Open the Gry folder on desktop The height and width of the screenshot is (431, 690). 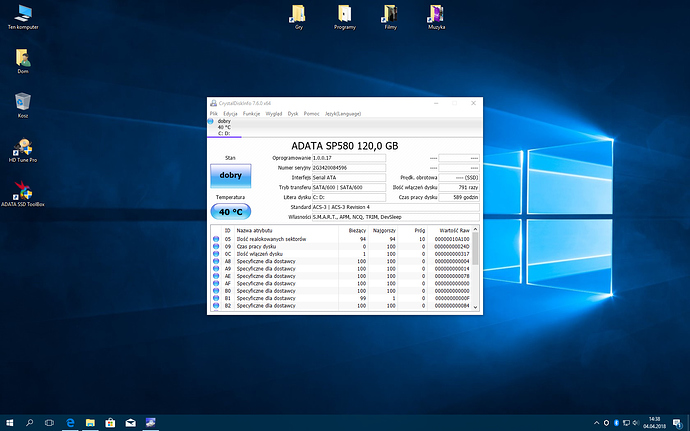299,17
